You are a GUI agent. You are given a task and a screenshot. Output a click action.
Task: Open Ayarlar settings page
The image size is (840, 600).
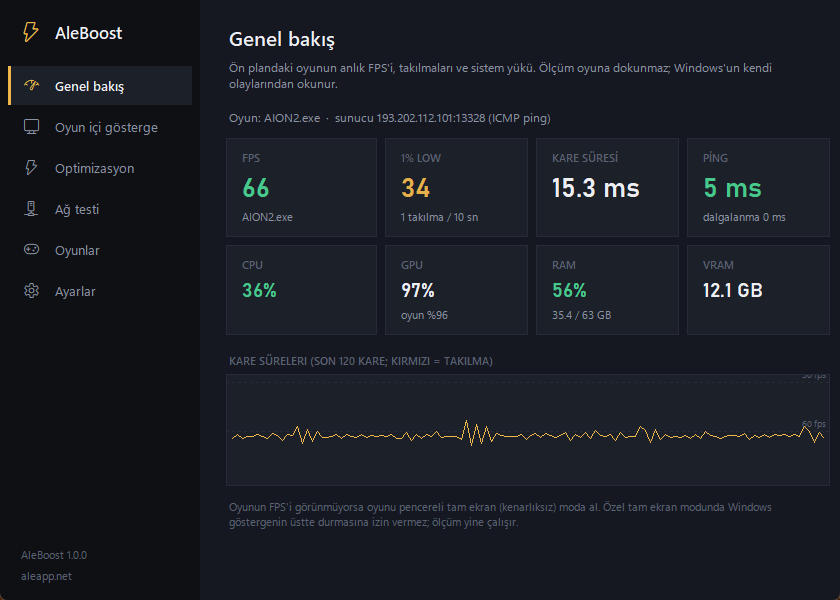pyautogui.click(x=100, y=291)
